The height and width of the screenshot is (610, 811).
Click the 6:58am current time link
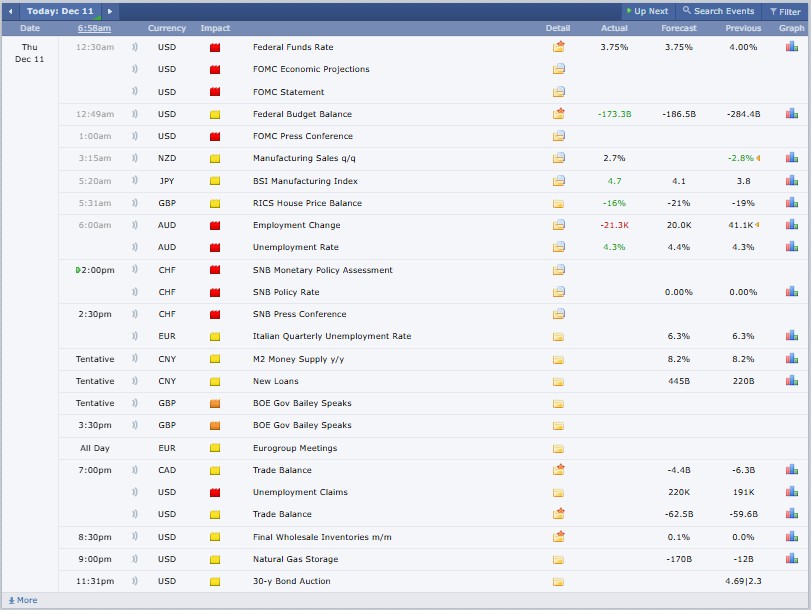point(94,28)
